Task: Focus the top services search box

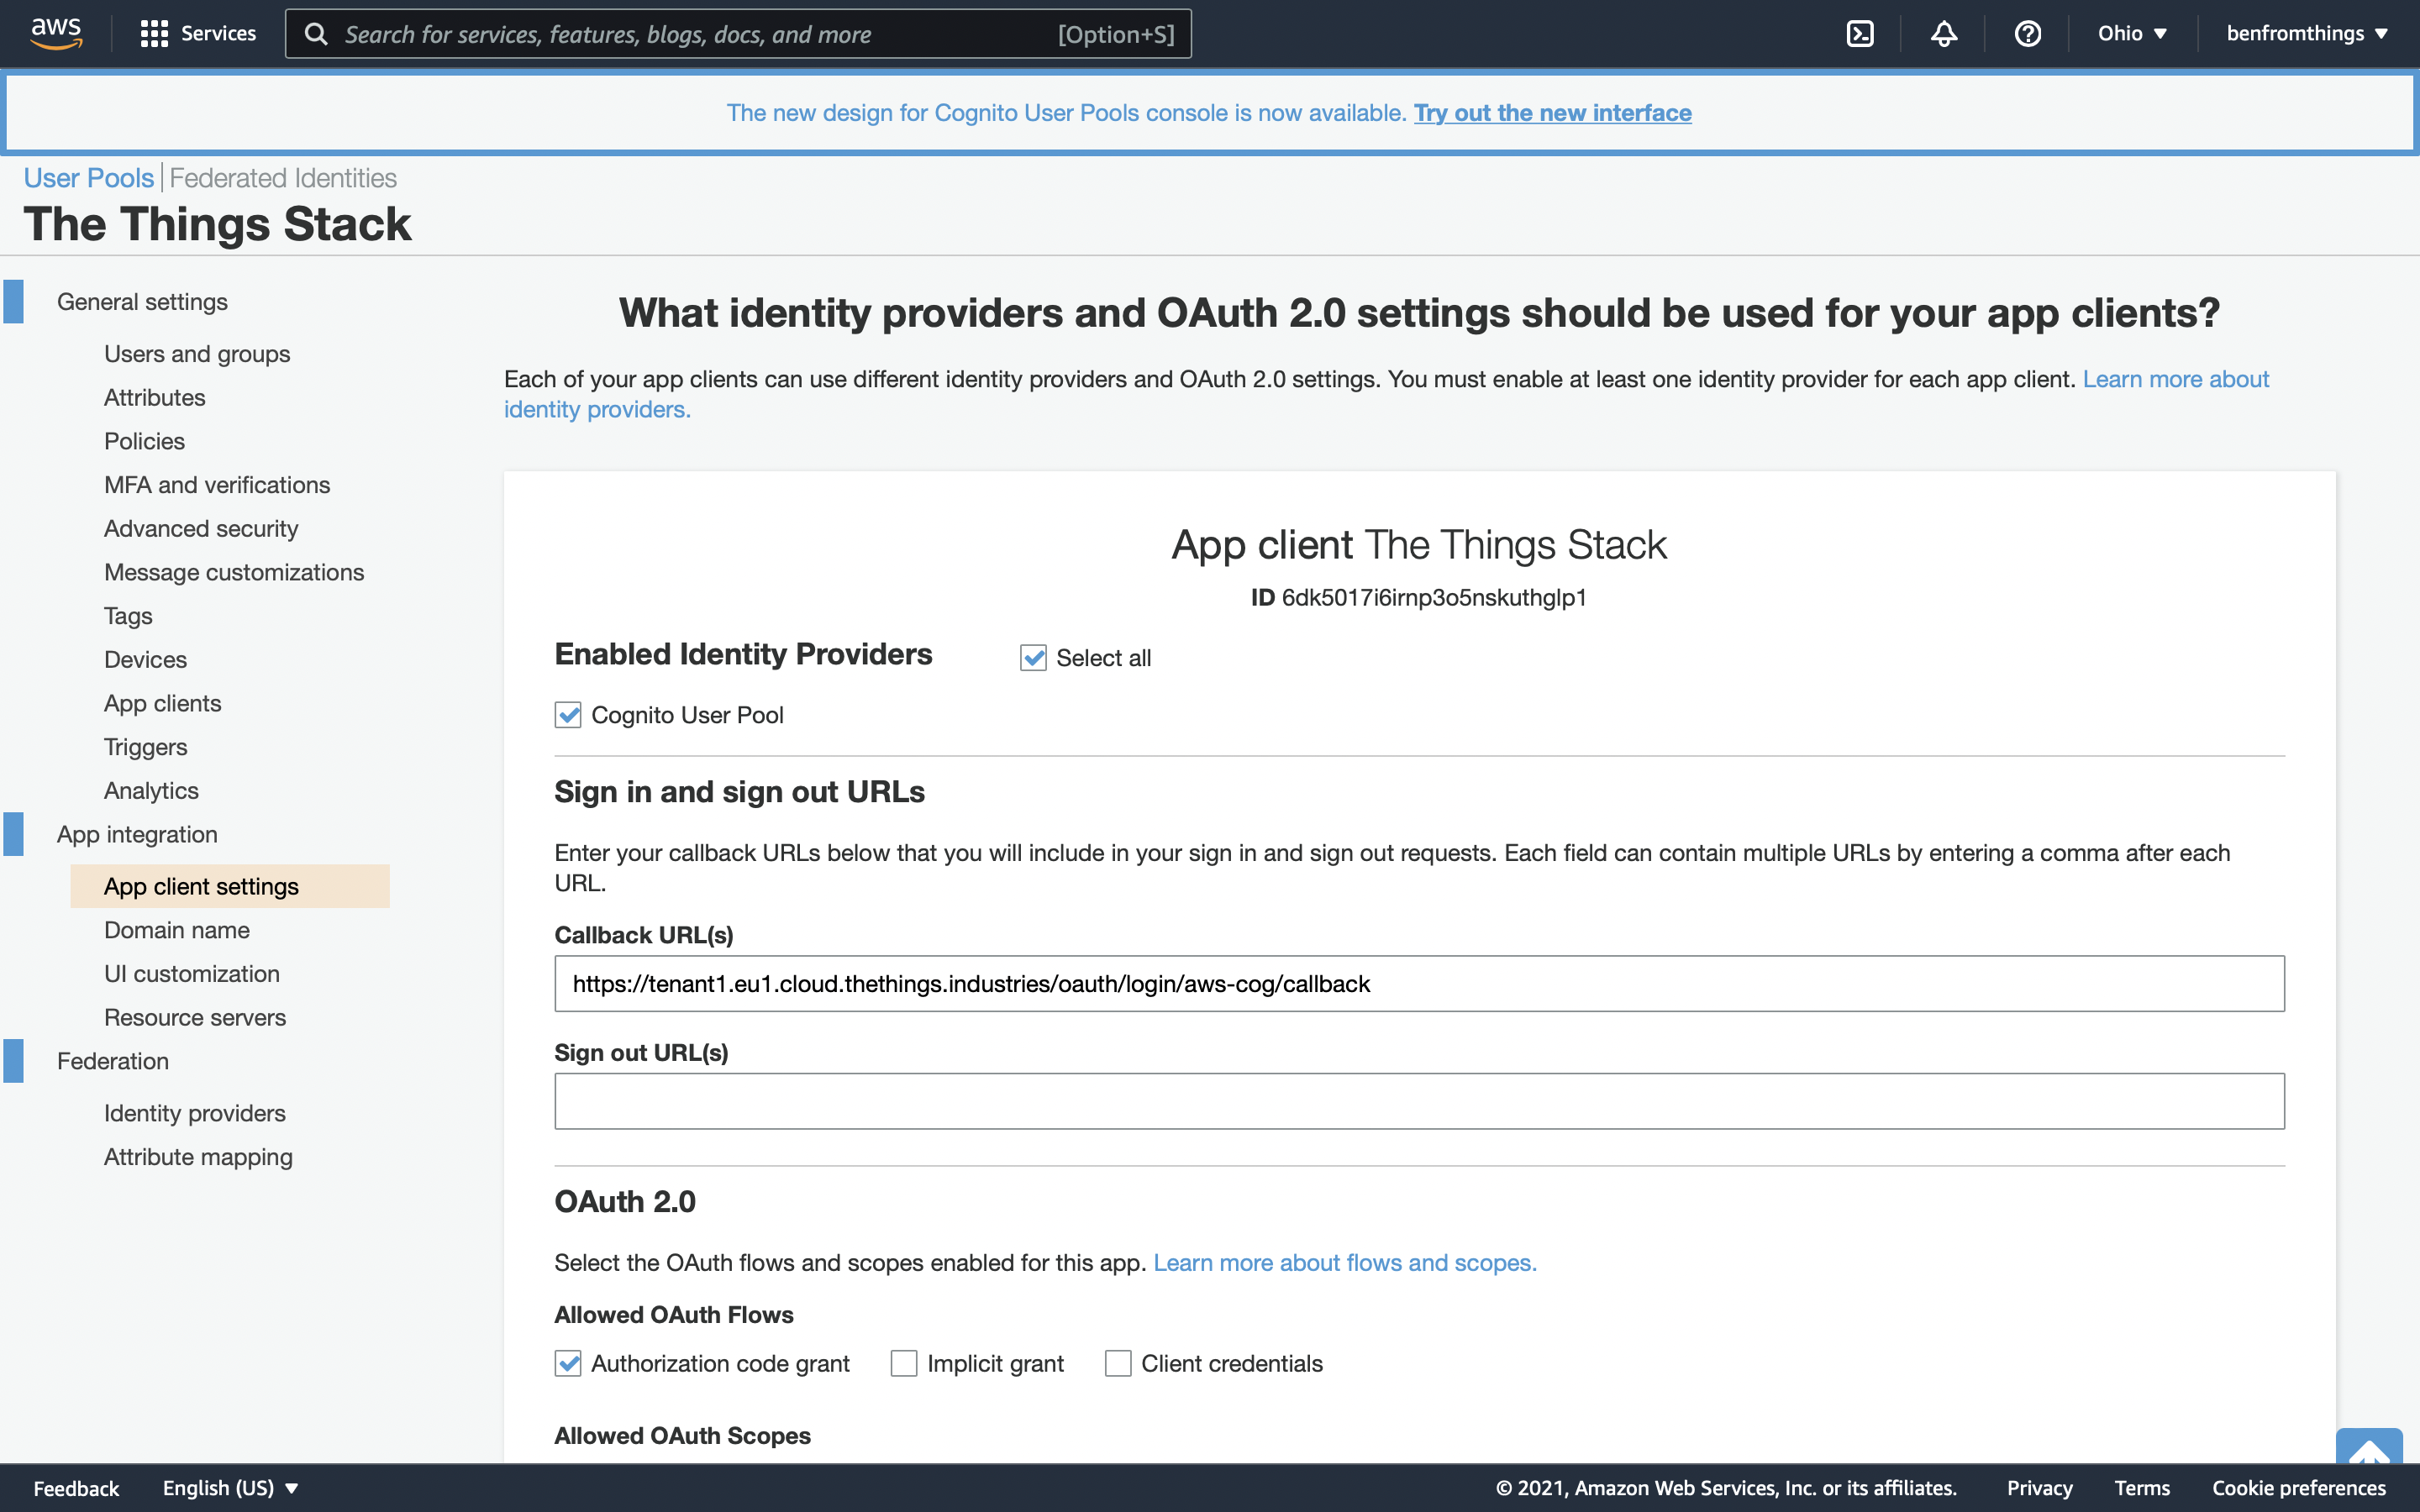Action: [738, 34]
